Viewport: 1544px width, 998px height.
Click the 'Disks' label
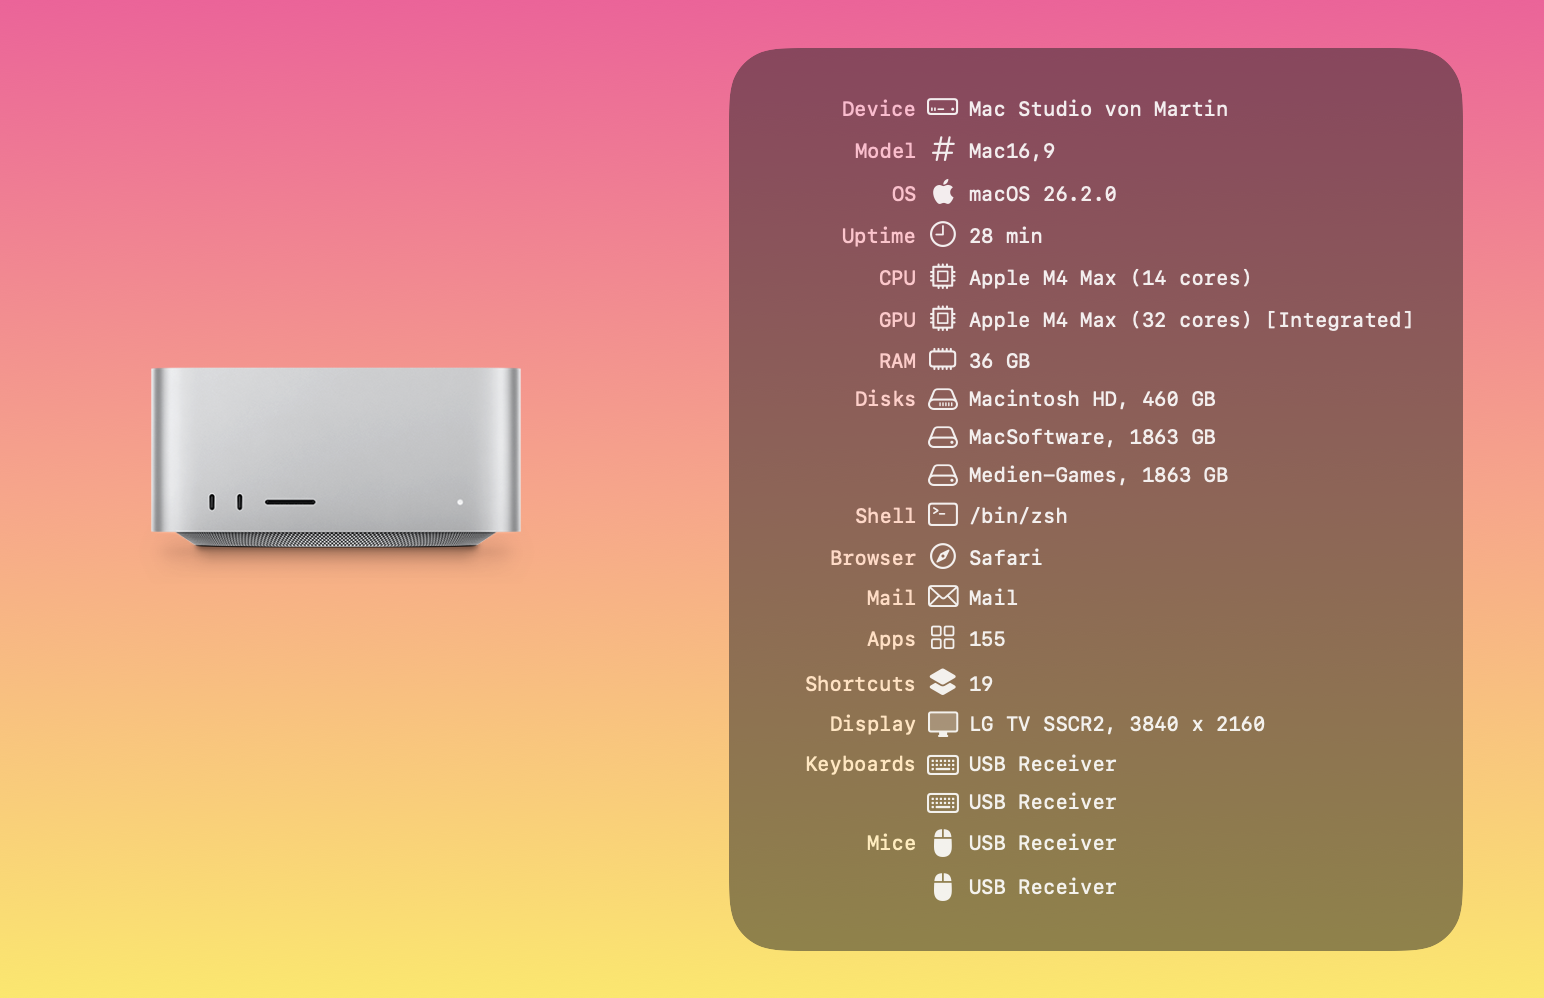click(x=885, y=399)
